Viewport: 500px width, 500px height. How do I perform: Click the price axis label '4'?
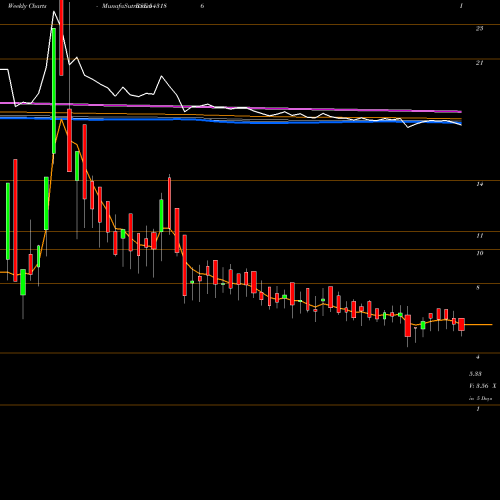[478, 357]
